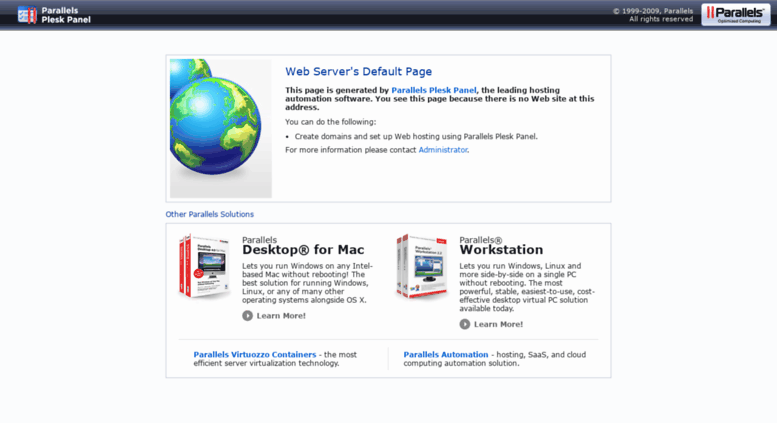
Task: Click arrow icon beside Desktop for Mac Learn More
Action: click(247, 316)
